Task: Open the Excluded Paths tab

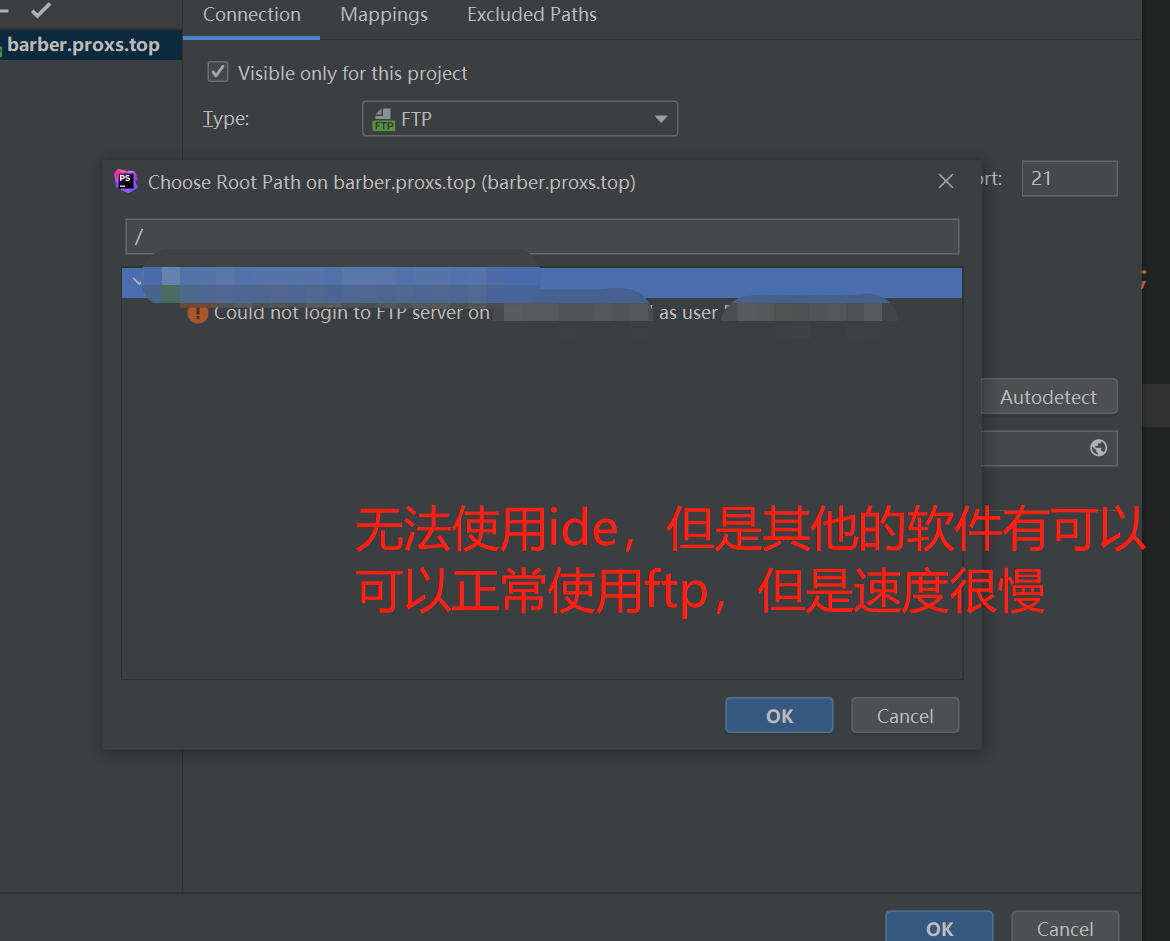Action: (x=531, y=15)
